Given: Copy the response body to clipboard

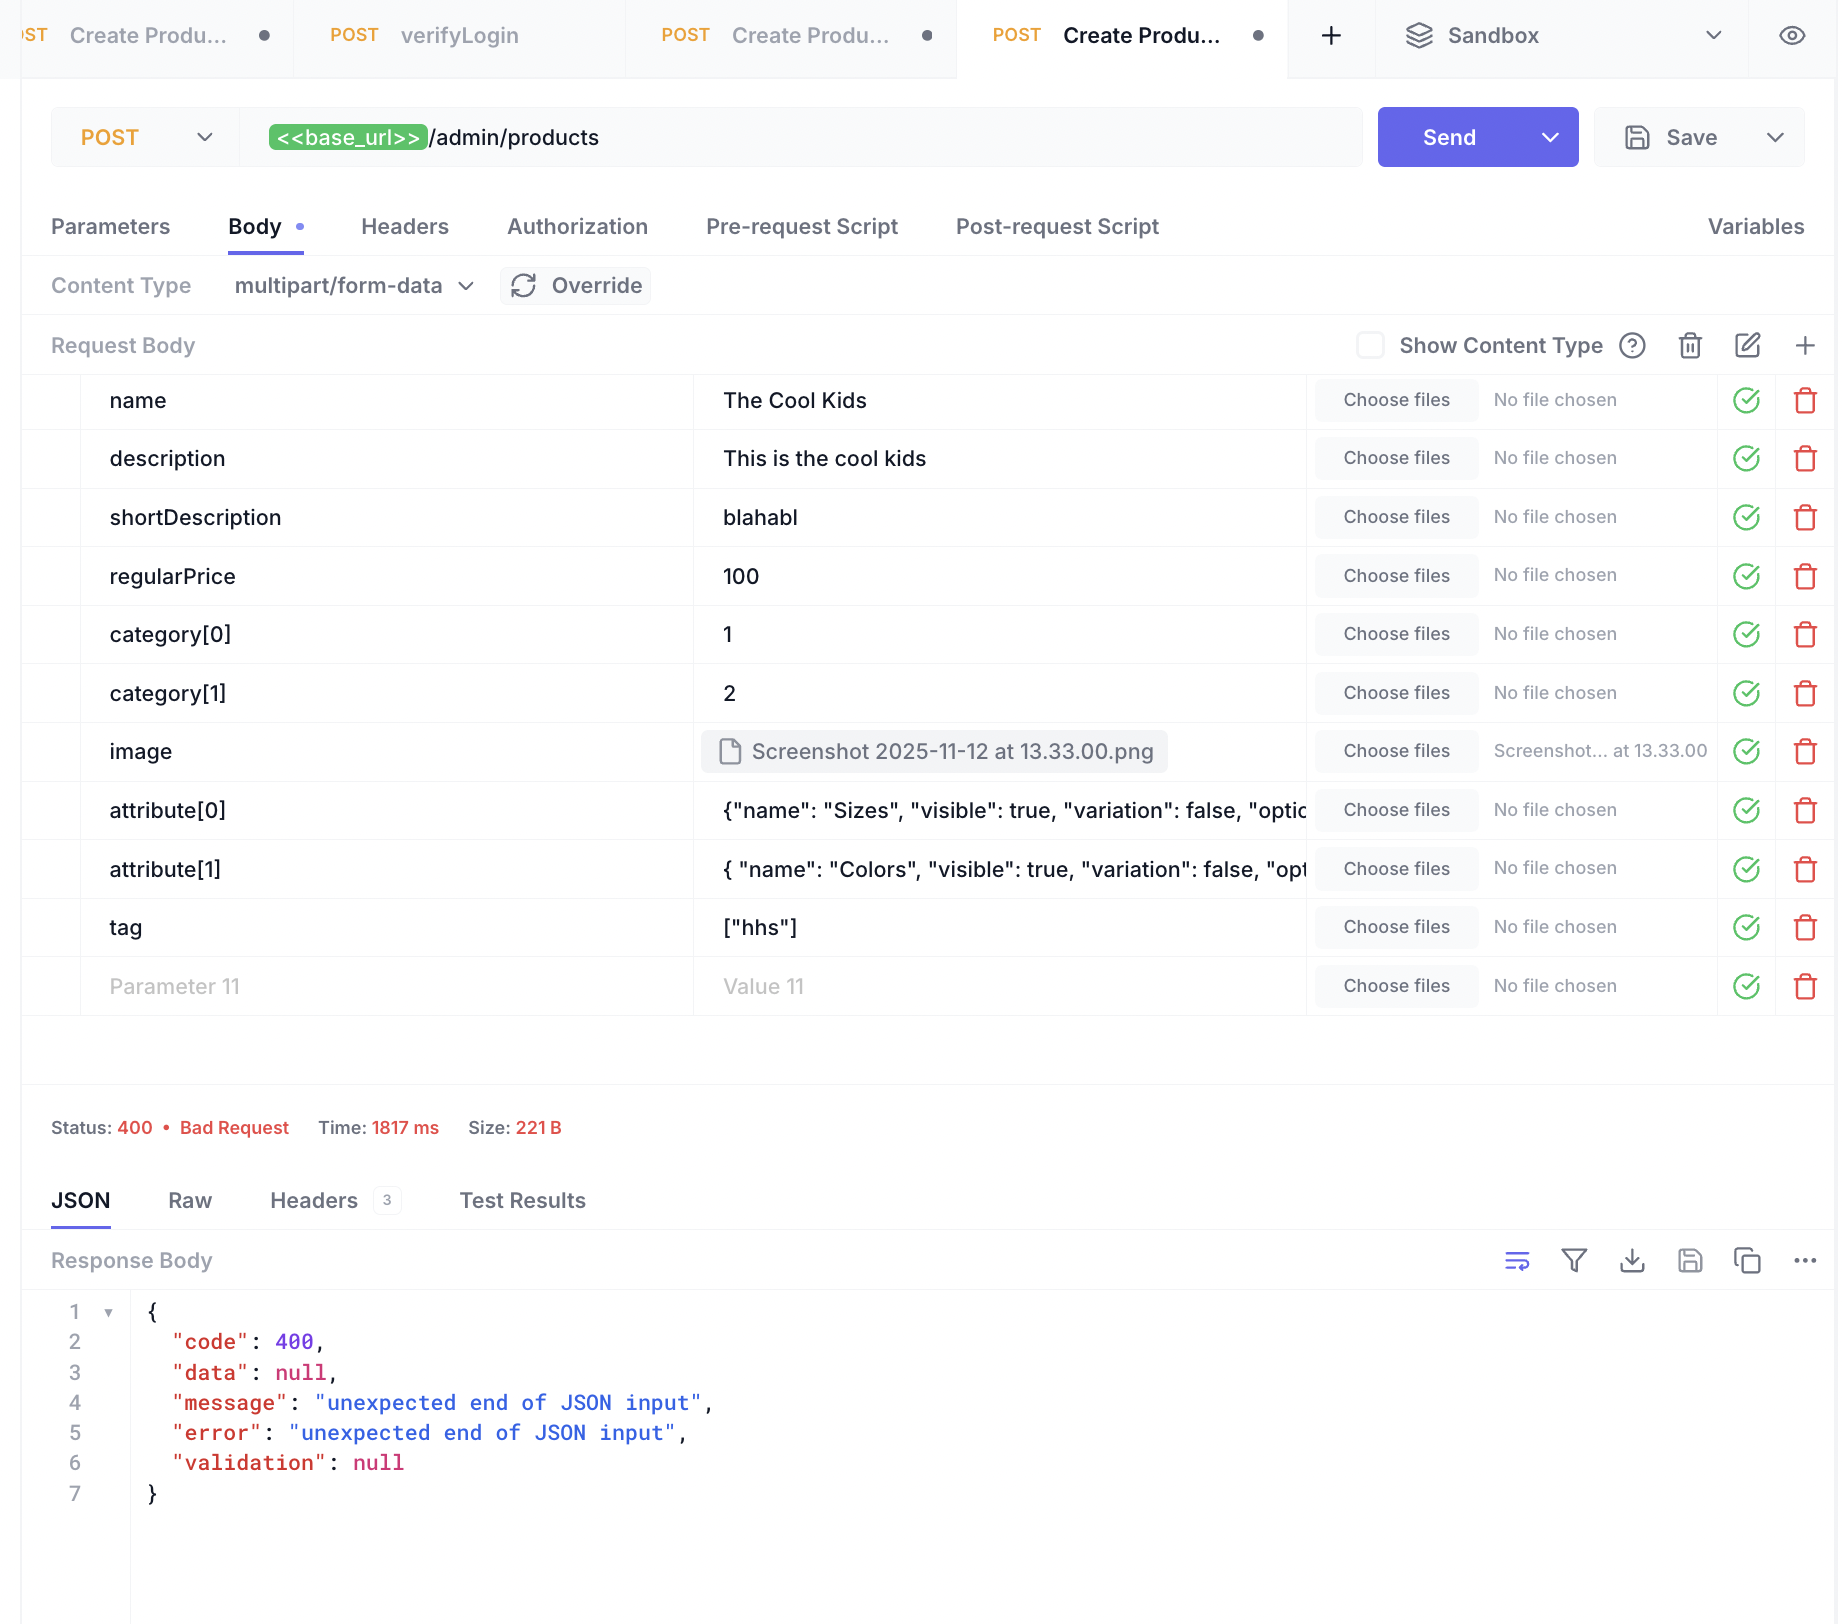Looking at the screenshot, I should click(1747, 1261).
